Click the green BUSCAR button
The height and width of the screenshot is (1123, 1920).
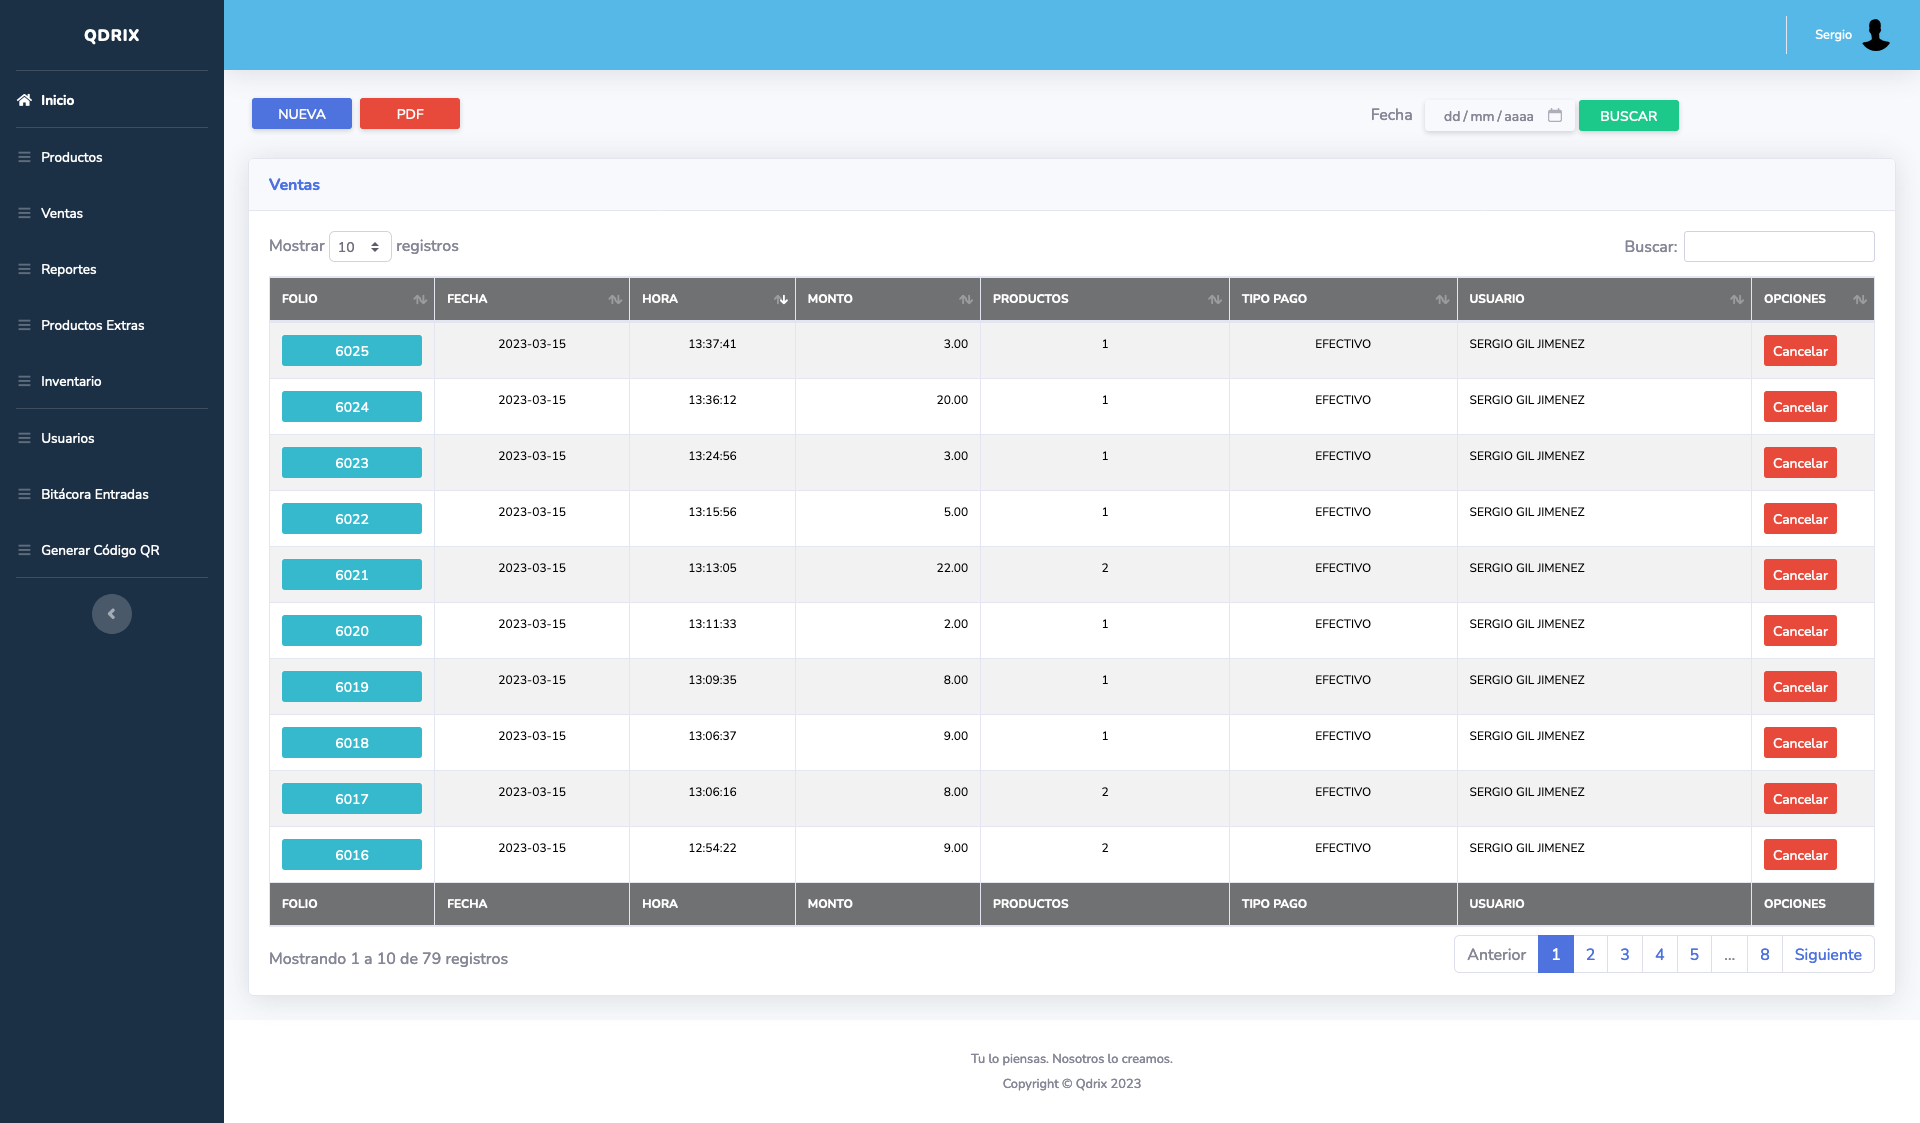[1628, 116]
